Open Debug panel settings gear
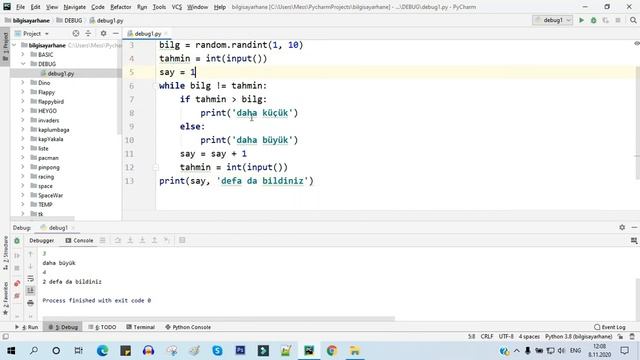640x360 pixels. click(622, 227)
